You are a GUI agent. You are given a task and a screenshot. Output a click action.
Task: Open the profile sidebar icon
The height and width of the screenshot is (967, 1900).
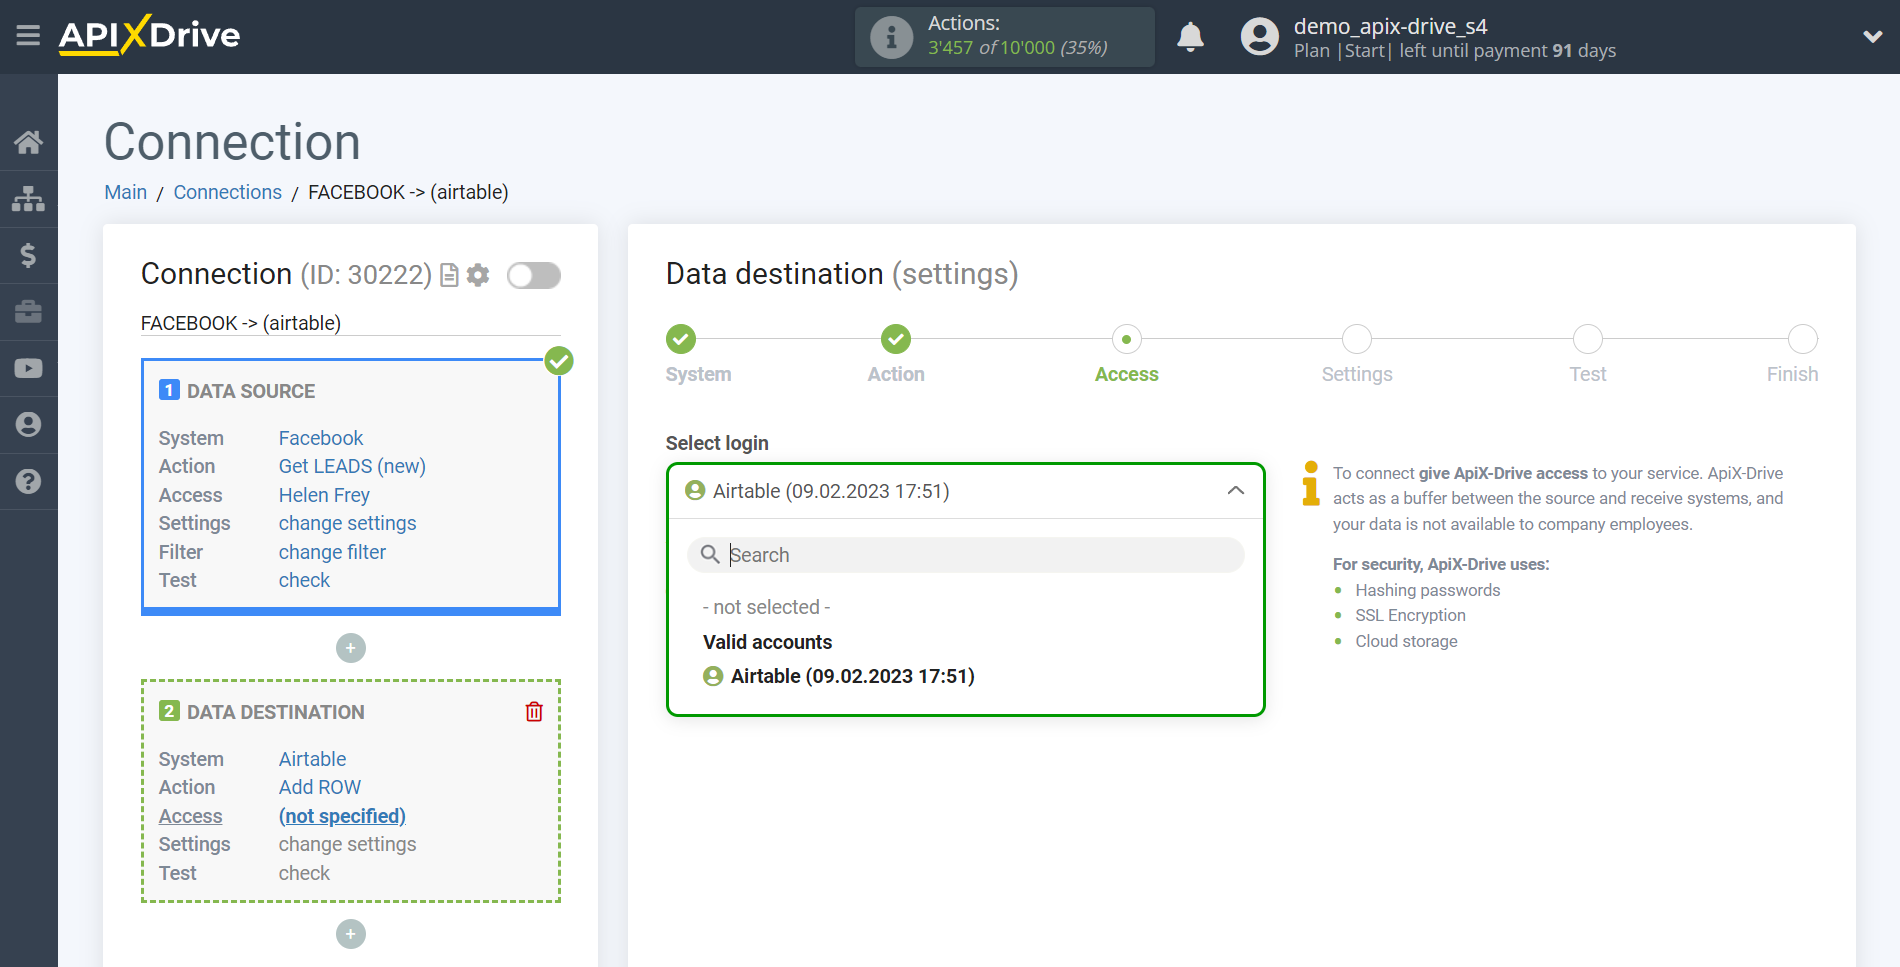click(x=28, y=425)
